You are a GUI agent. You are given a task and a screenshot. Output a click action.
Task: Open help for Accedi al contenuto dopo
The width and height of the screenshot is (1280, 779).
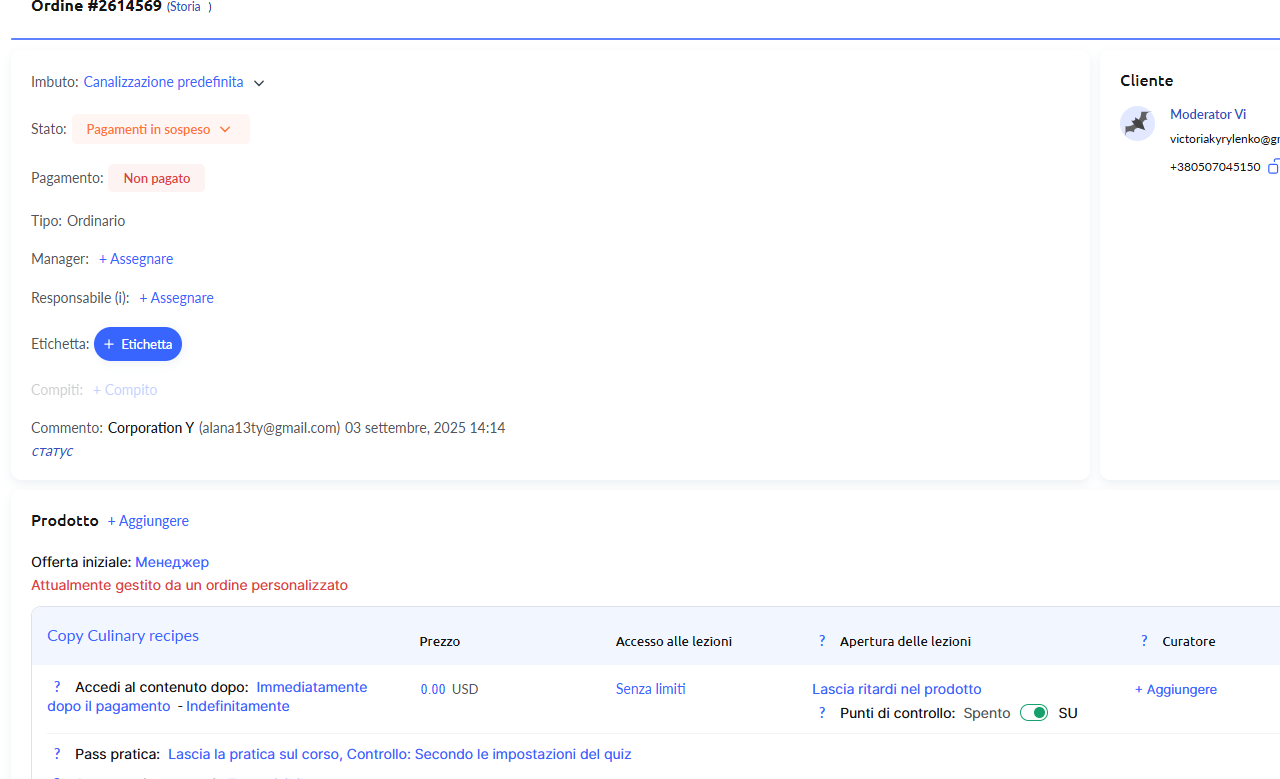click(x=57, y=687)
